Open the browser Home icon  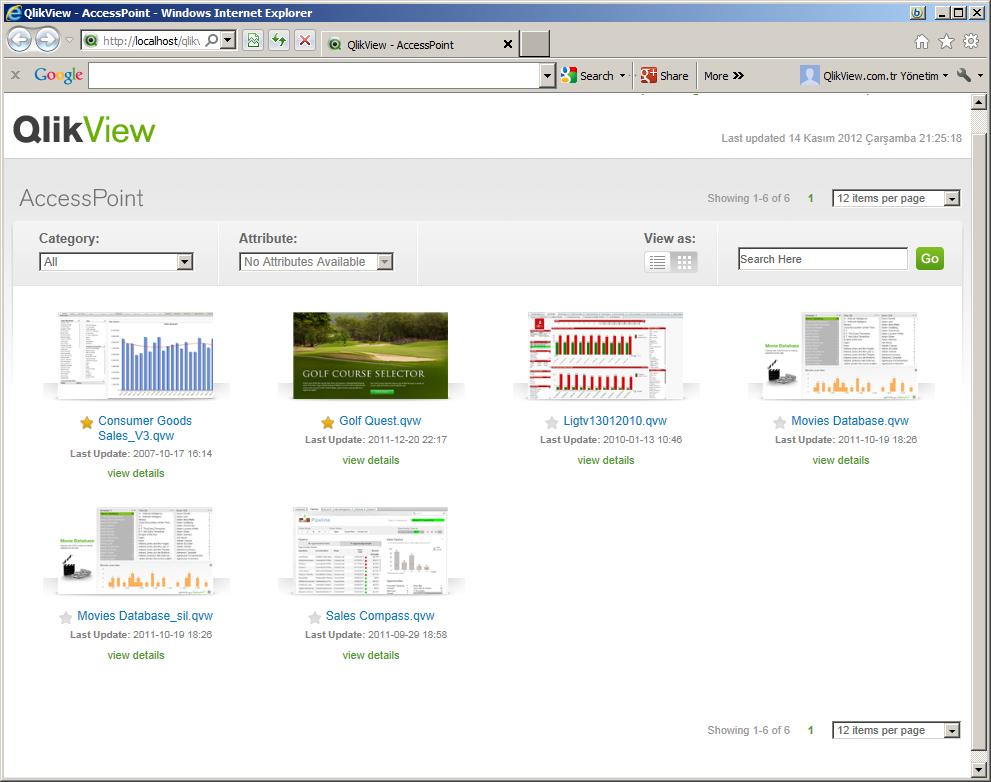click(x=922, y=42)
